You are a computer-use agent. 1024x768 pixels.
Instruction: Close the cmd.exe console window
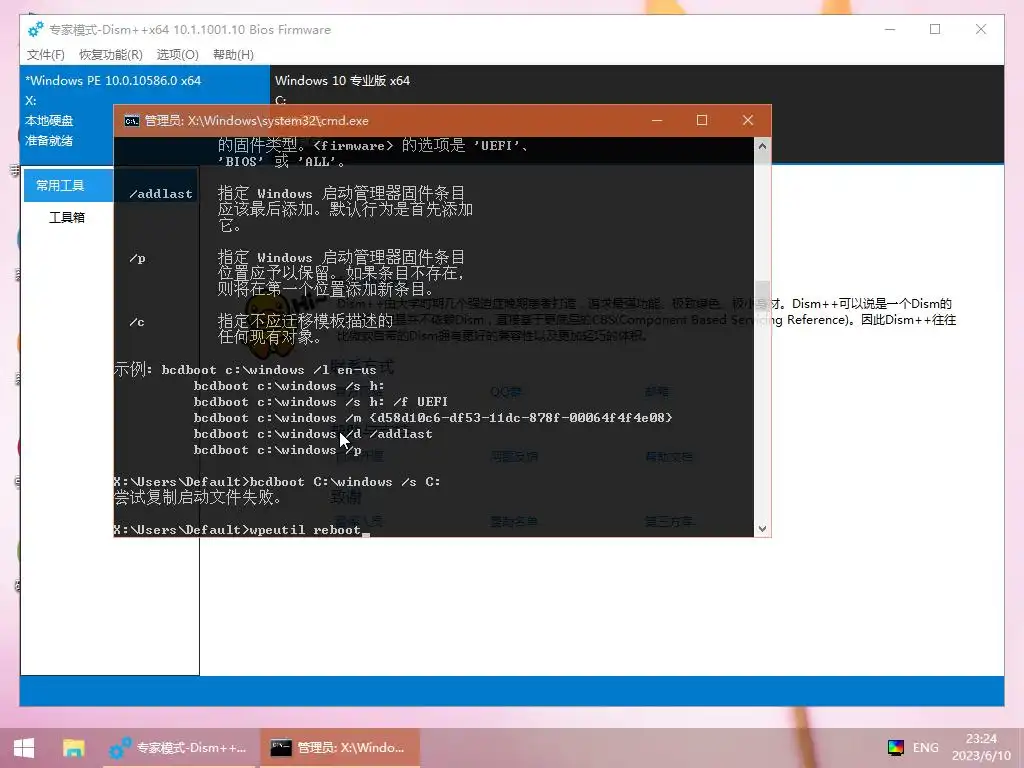tap(748, 120)
